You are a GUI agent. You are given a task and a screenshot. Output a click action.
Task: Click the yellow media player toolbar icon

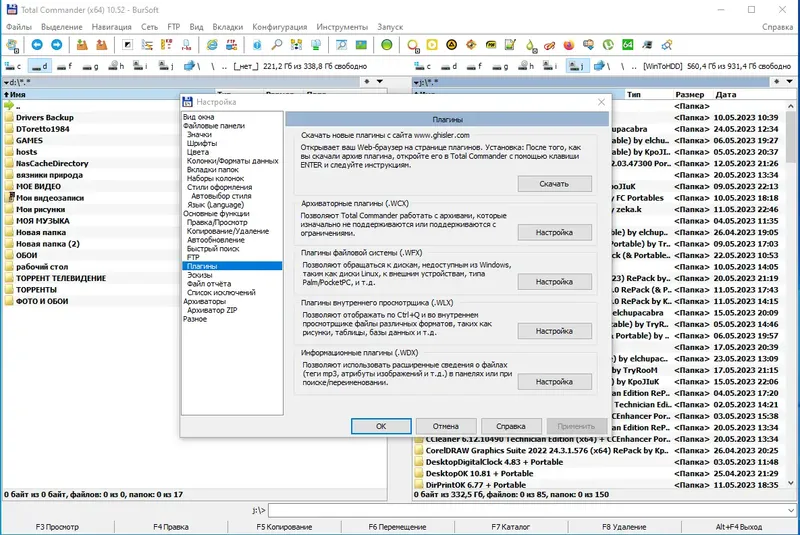pos(432,45)
